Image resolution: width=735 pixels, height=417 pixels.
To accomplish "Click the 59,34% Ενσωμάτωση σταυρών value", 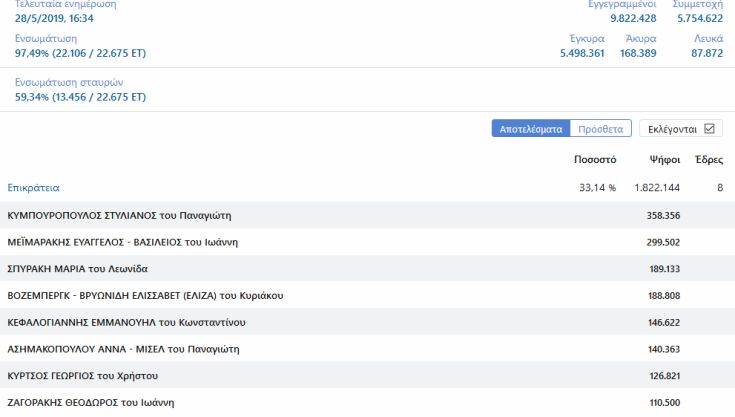I will 80,97.
